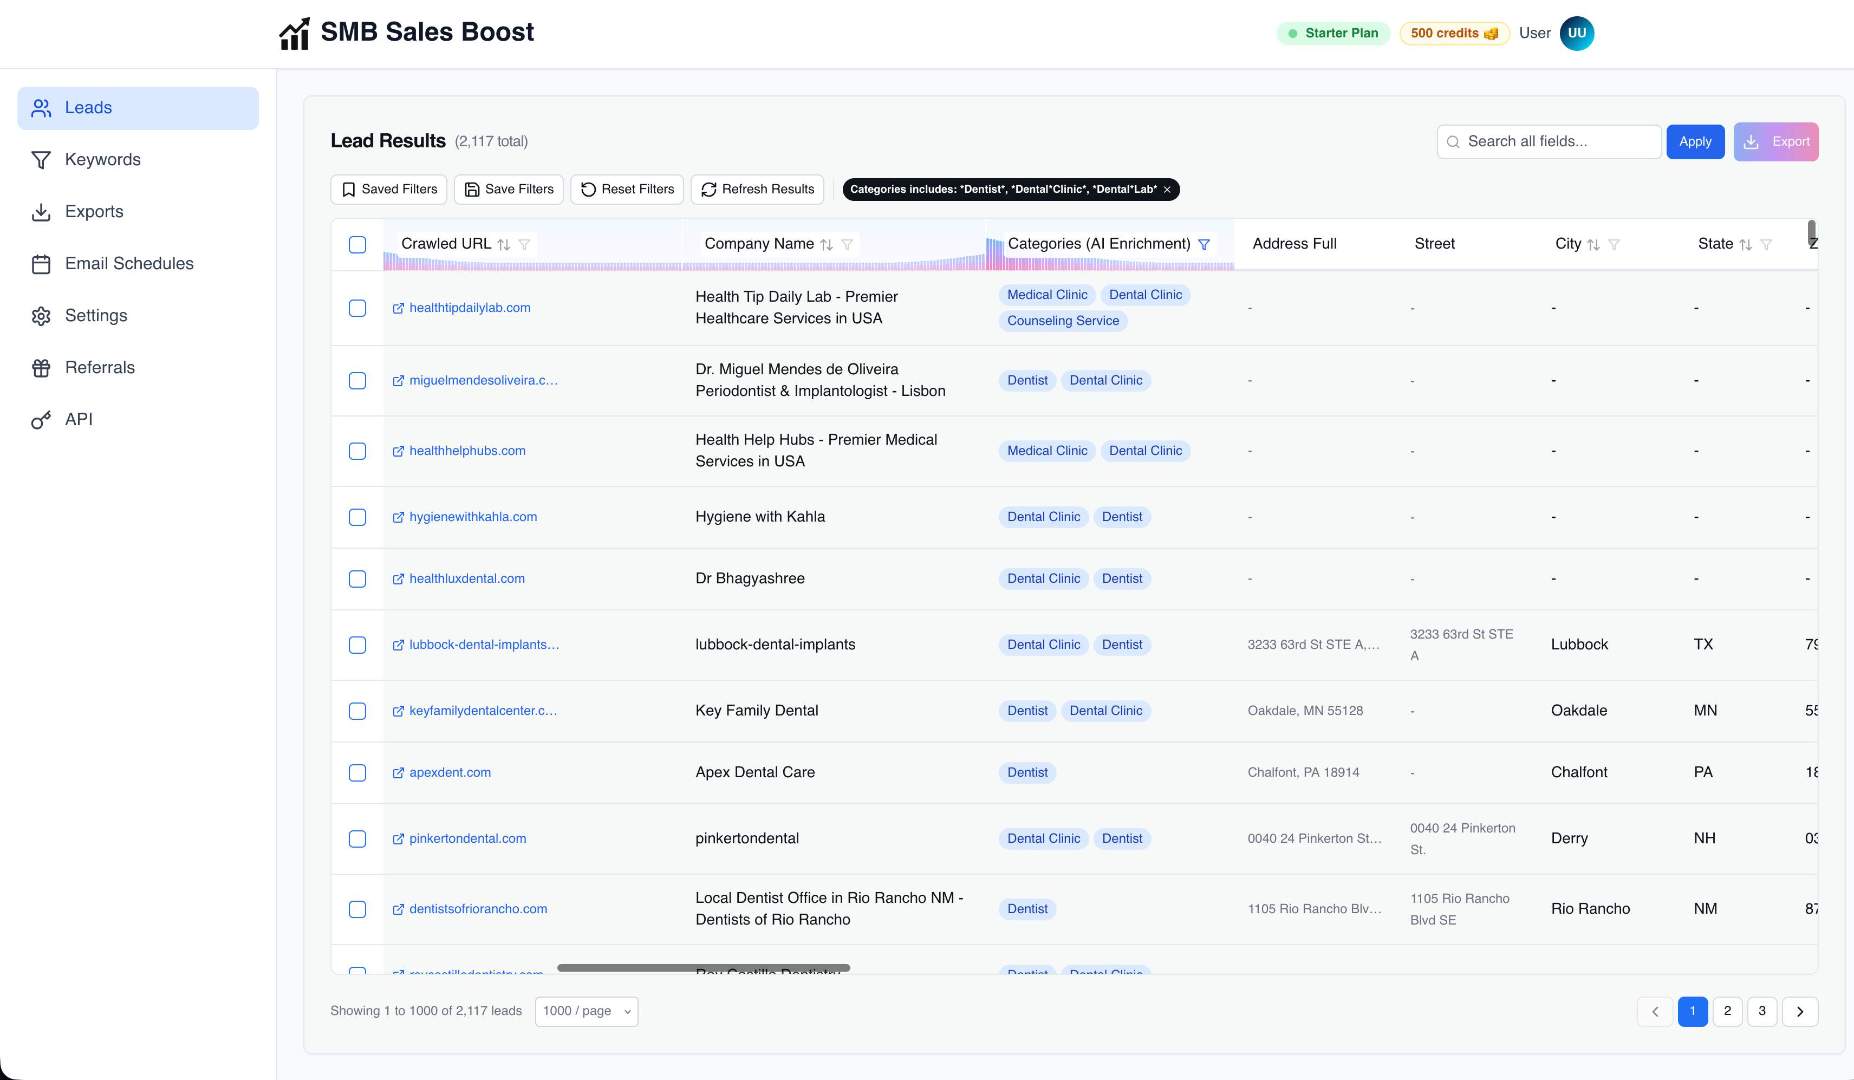Image resolution: width=1854 pixels, height=1080 pixels.
Task: Go to page 3 of results
Action: [1762, 1011]
